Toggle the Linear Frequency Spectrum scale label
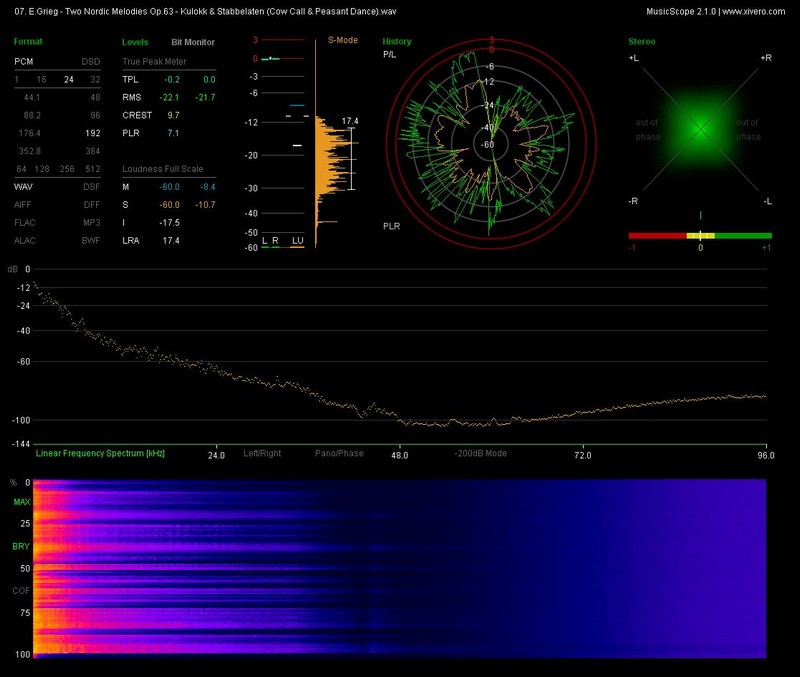This screenshot has width=800, height=677. (x=100, y=453)
